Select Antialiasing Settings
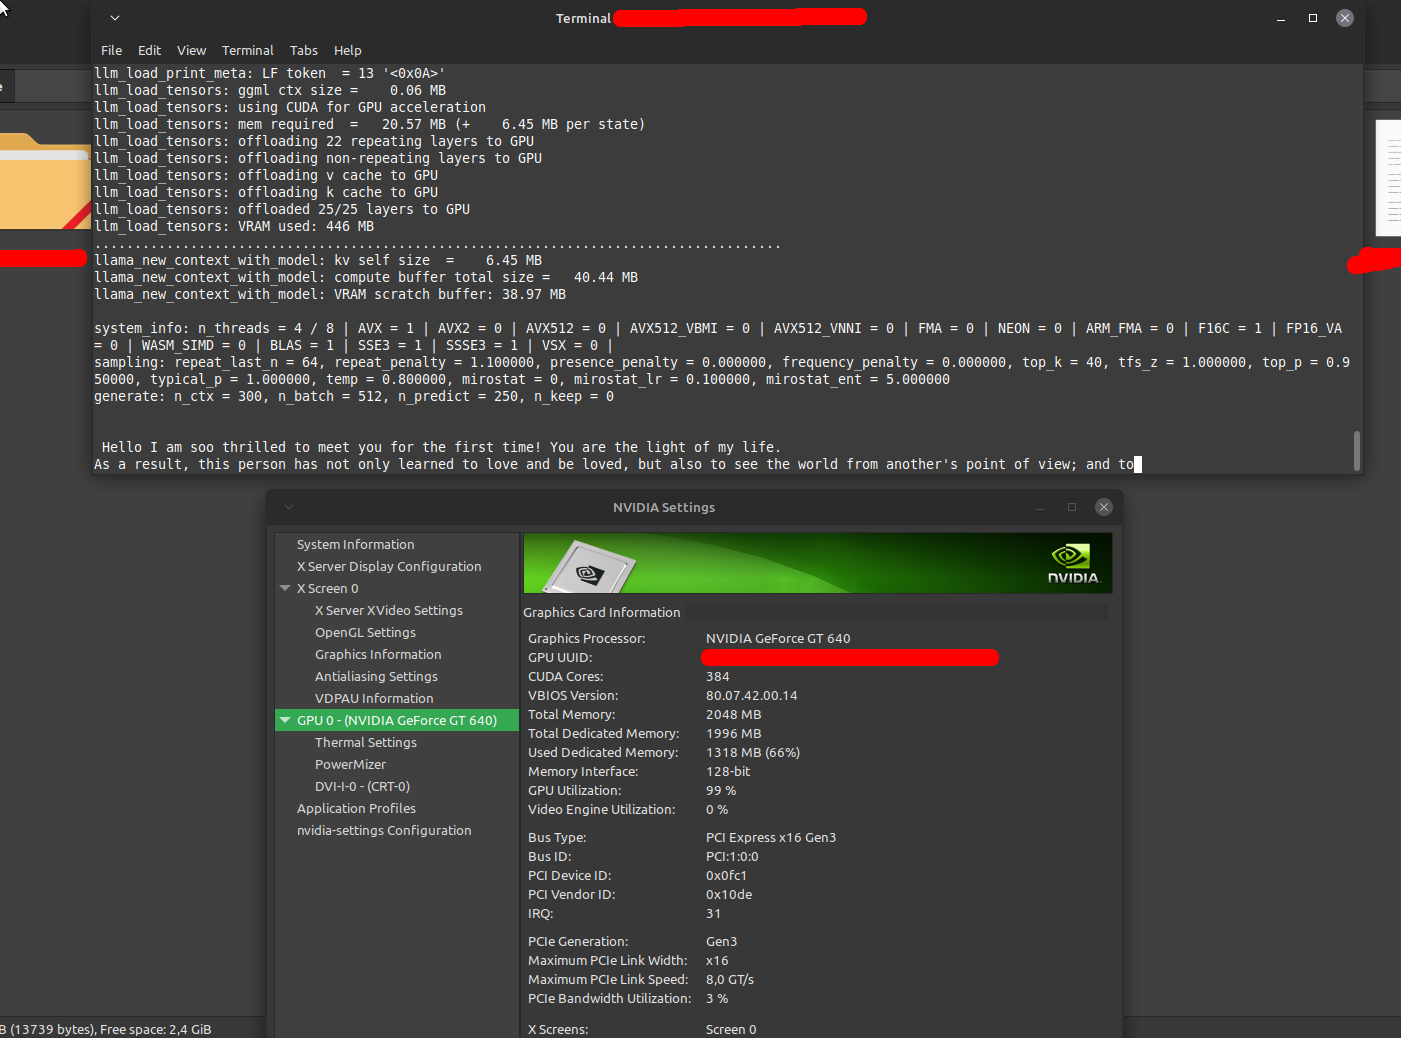This screenshot has height=1038, width=1401. [x=376, y=676]
